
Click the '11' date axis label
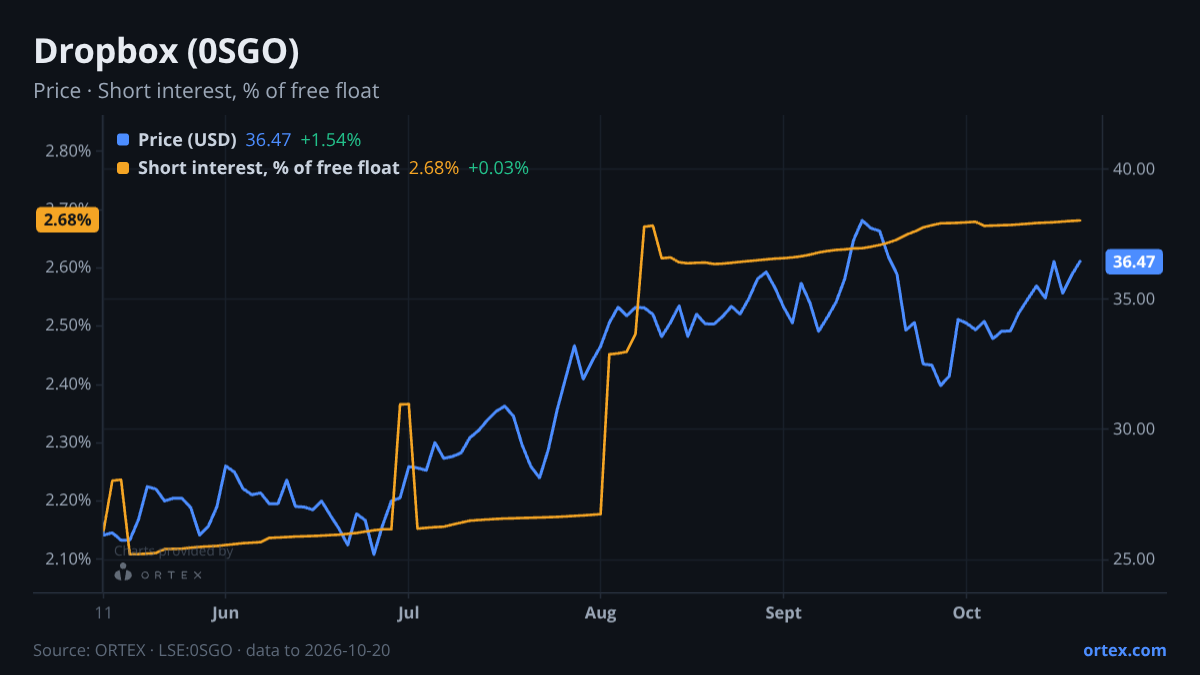pyautogui.click(x=103, y=613)
